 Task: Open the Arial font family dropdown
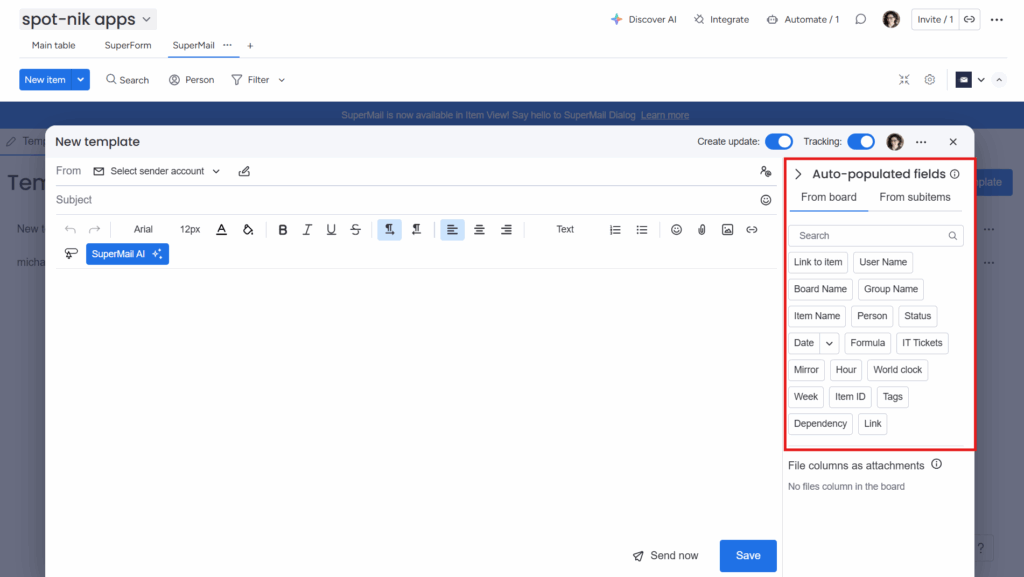pyautogui.click(x=143, y=229)
